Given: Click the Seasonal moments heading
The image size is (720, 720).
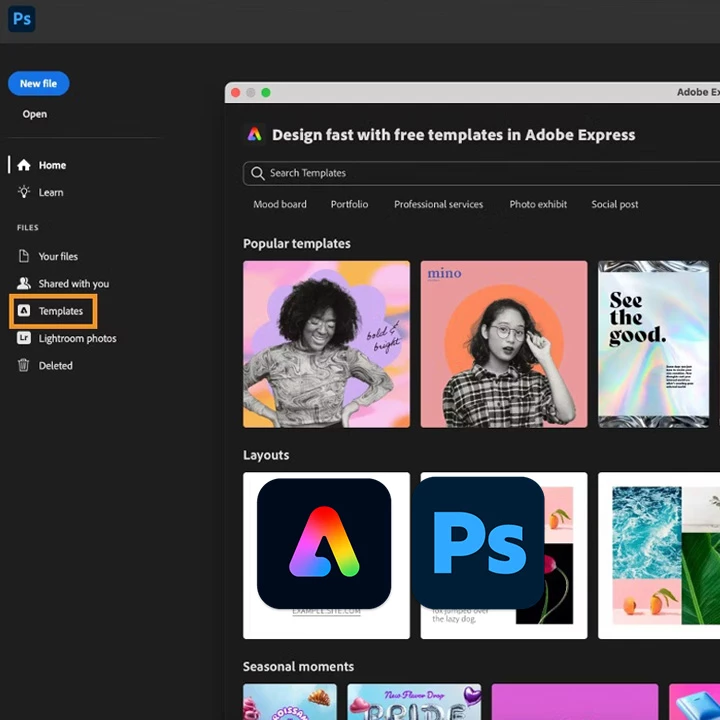Looking at the screenshot, I should tap(298, 666).
